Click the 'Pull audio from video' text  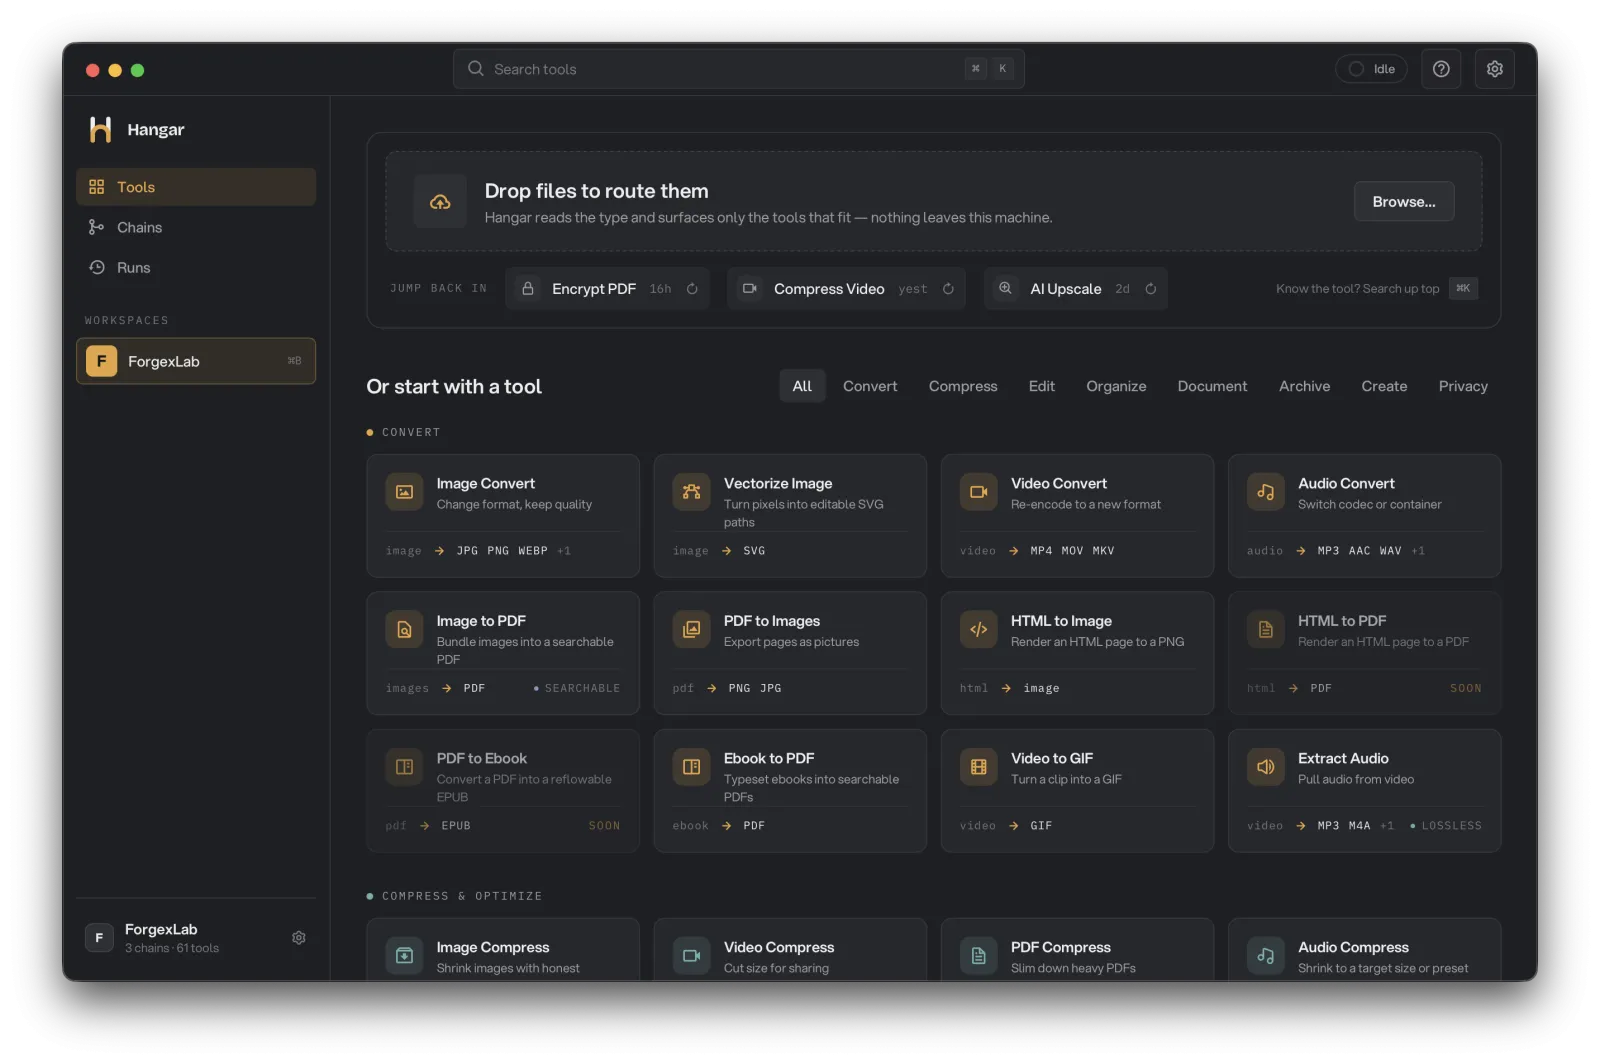point(1356,780)
